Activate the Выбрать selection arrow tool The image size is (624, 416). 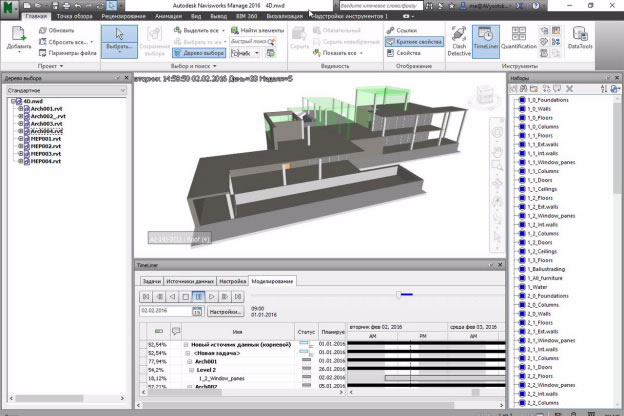(119, 41)
